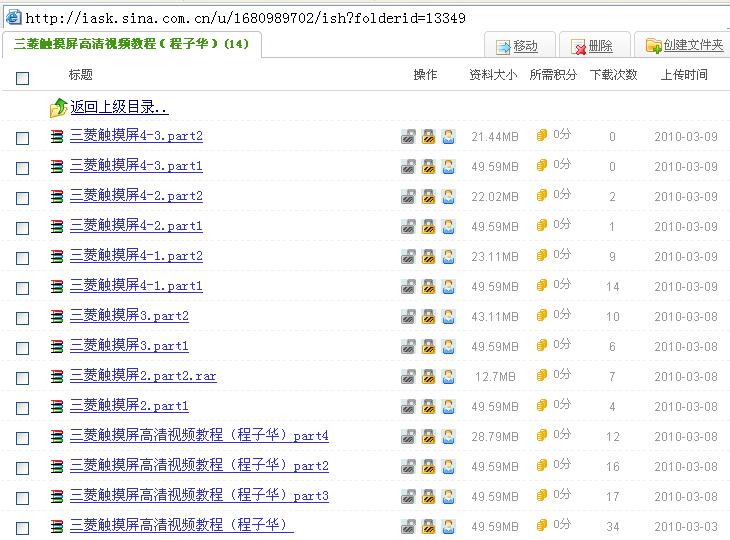
Task: Open the 三菱触摸屏4-2.part2 file link
Action: 136,196
